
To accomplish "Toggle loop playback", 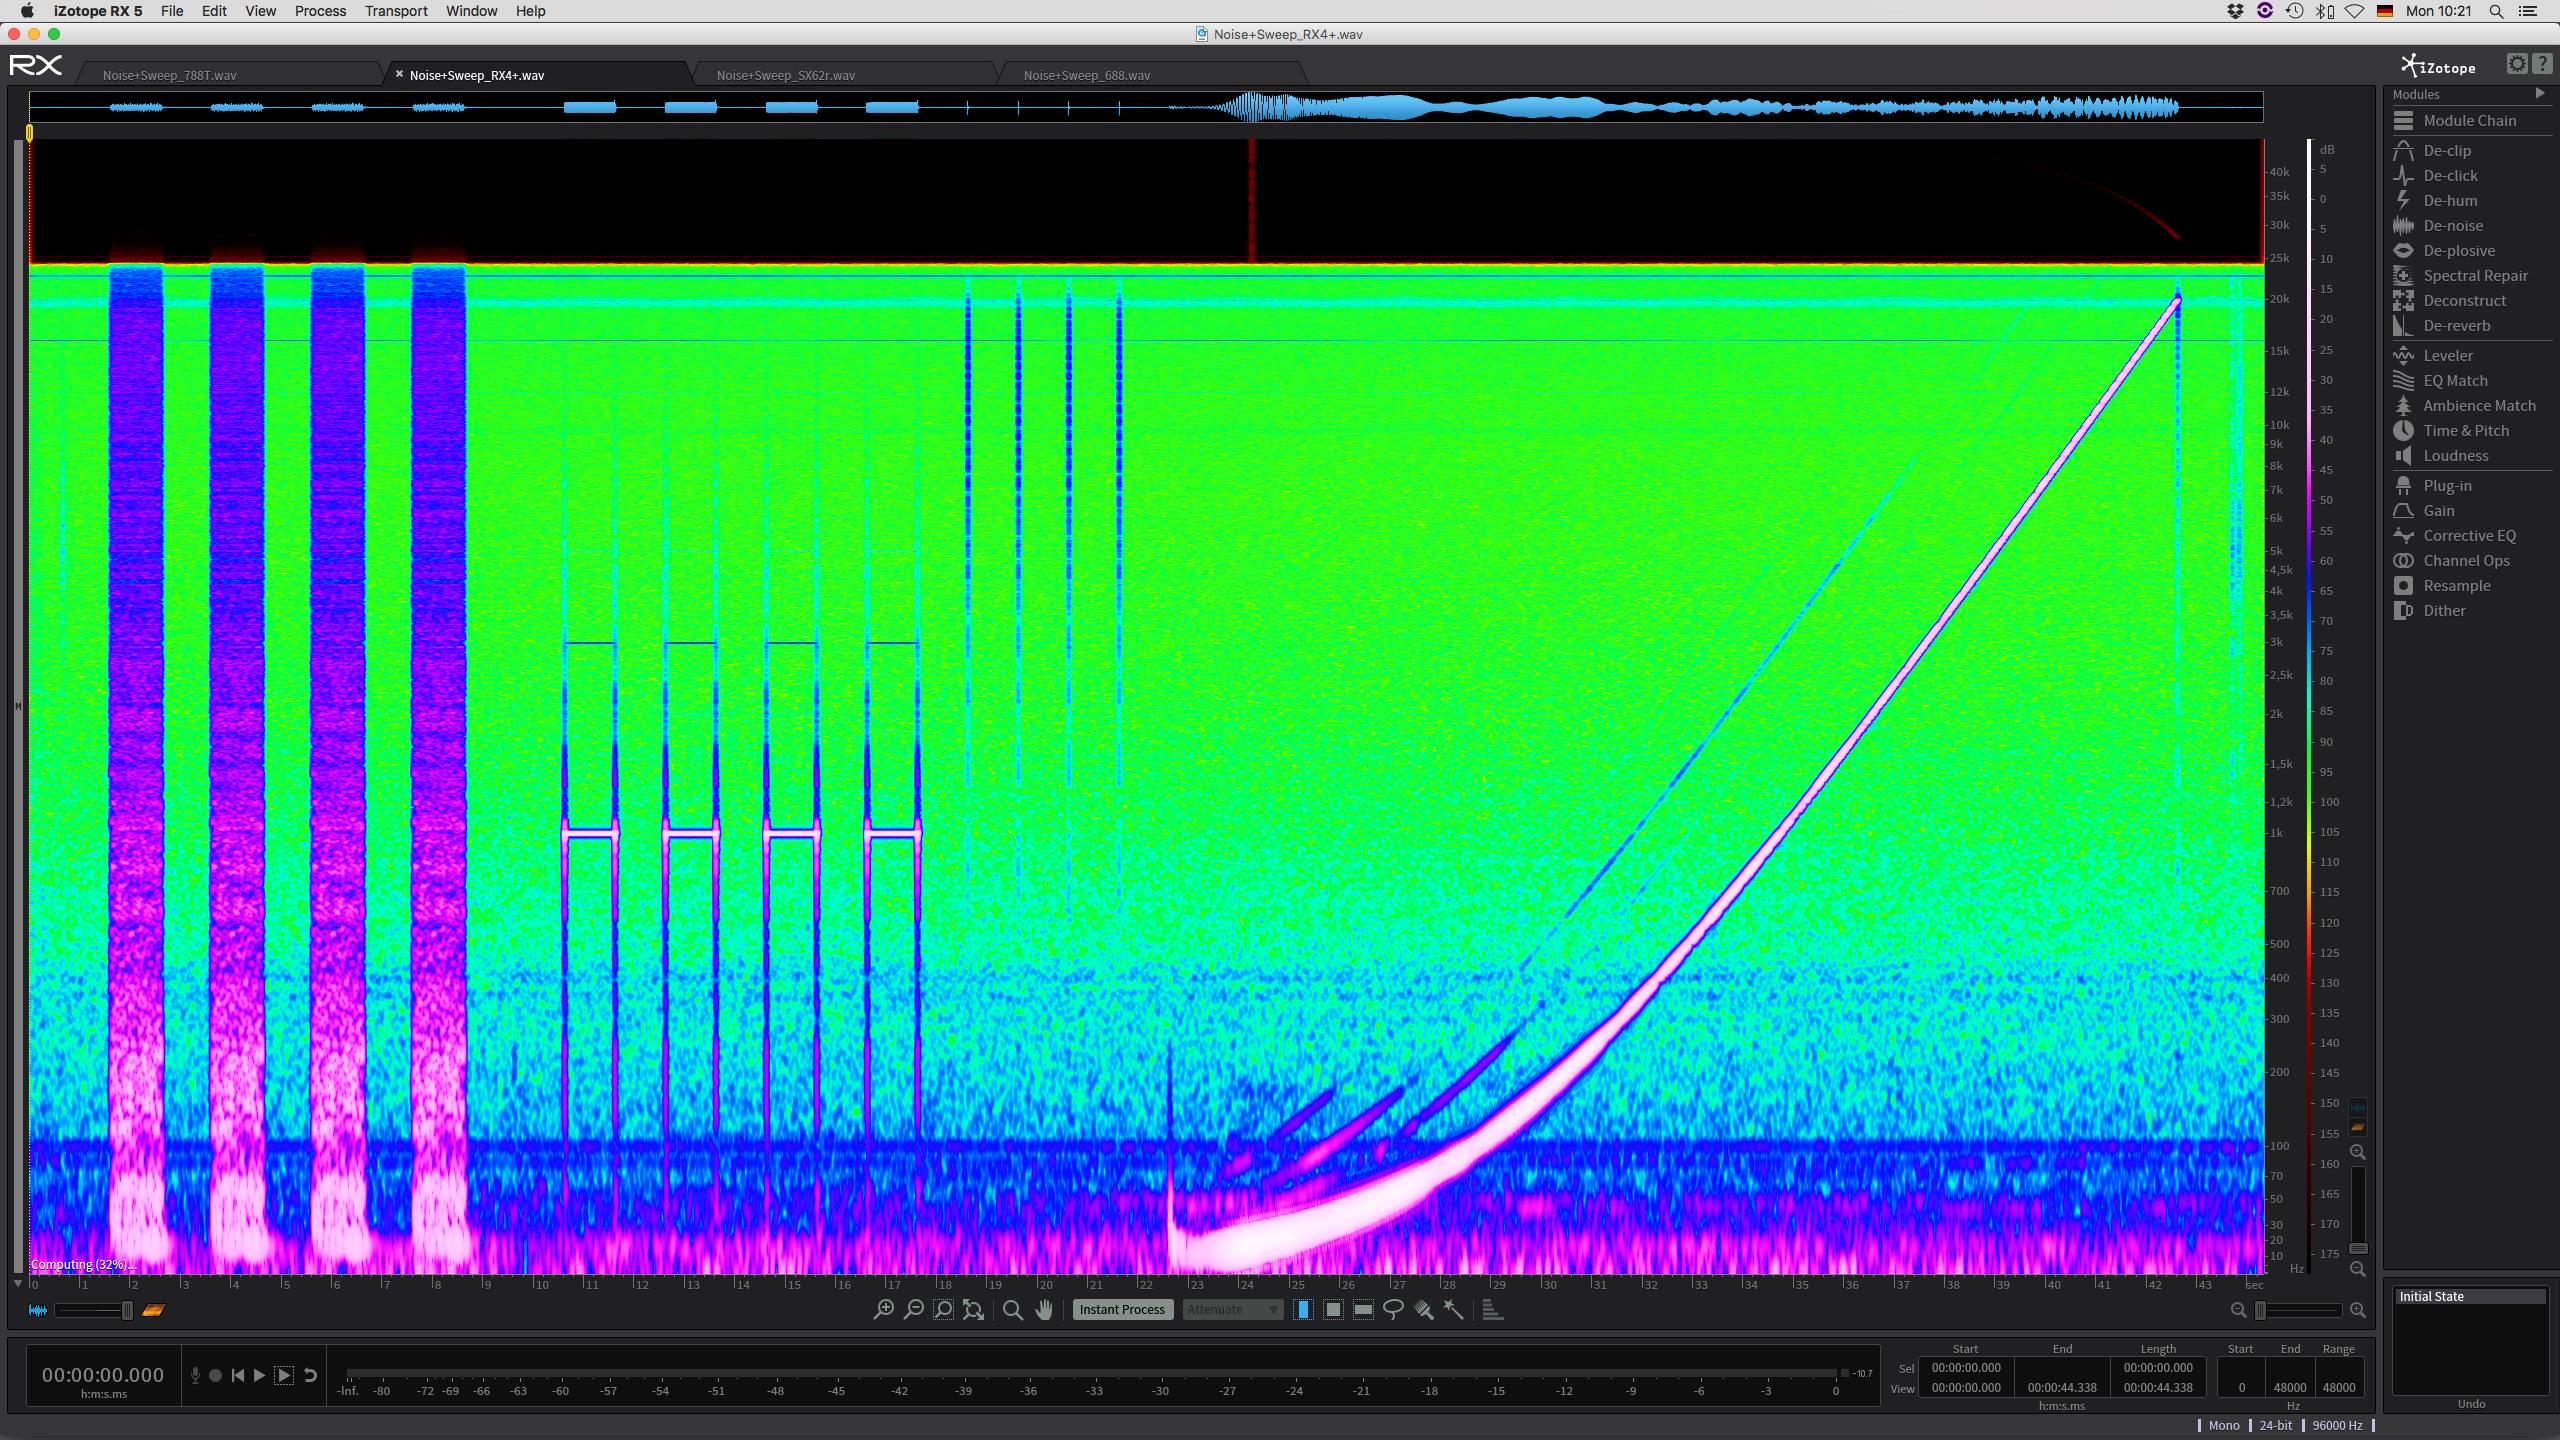I will (x=310, y=1375).
